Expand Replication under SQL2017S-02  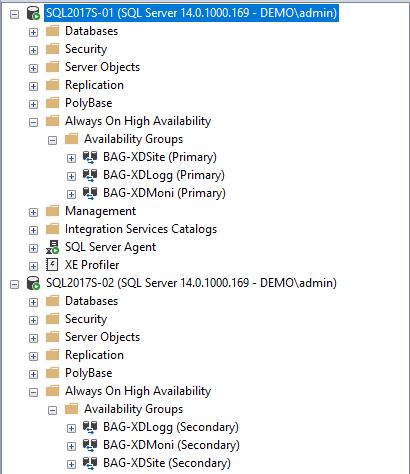[x=33, y=356]
